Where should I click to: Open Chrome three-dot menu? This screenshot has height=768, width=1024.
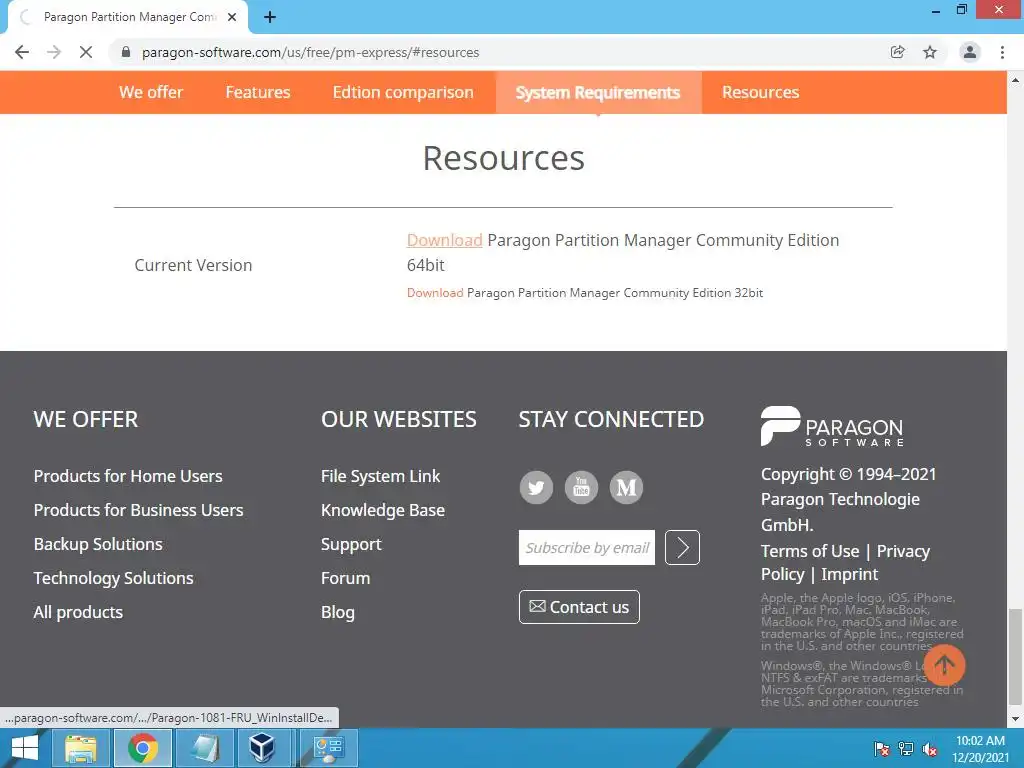pyautogui.click(x=1002, y=52)
